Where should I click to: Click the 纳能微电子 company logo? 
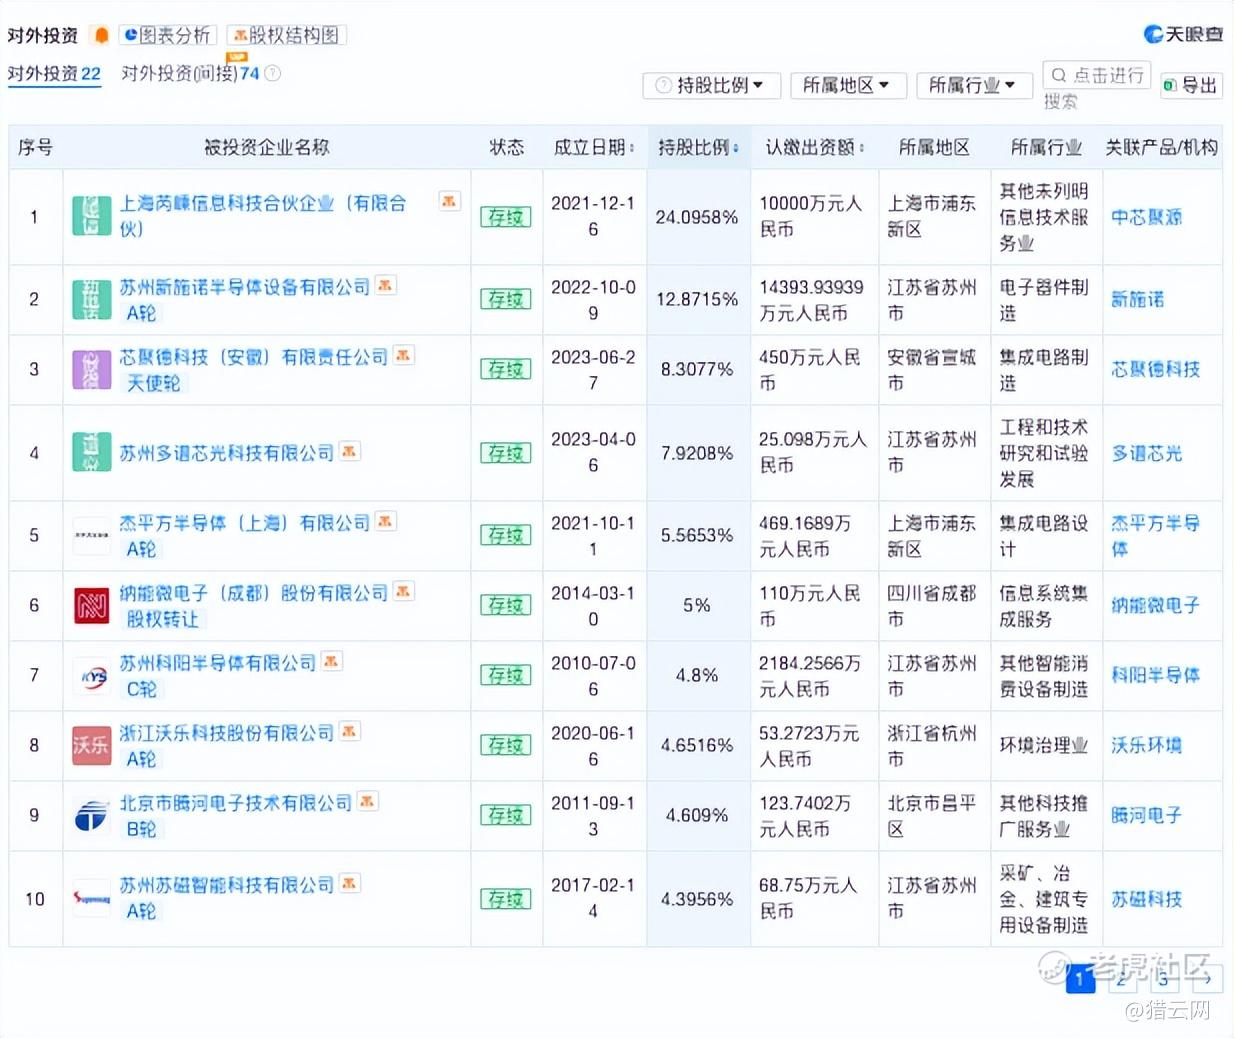click(92, 605)
